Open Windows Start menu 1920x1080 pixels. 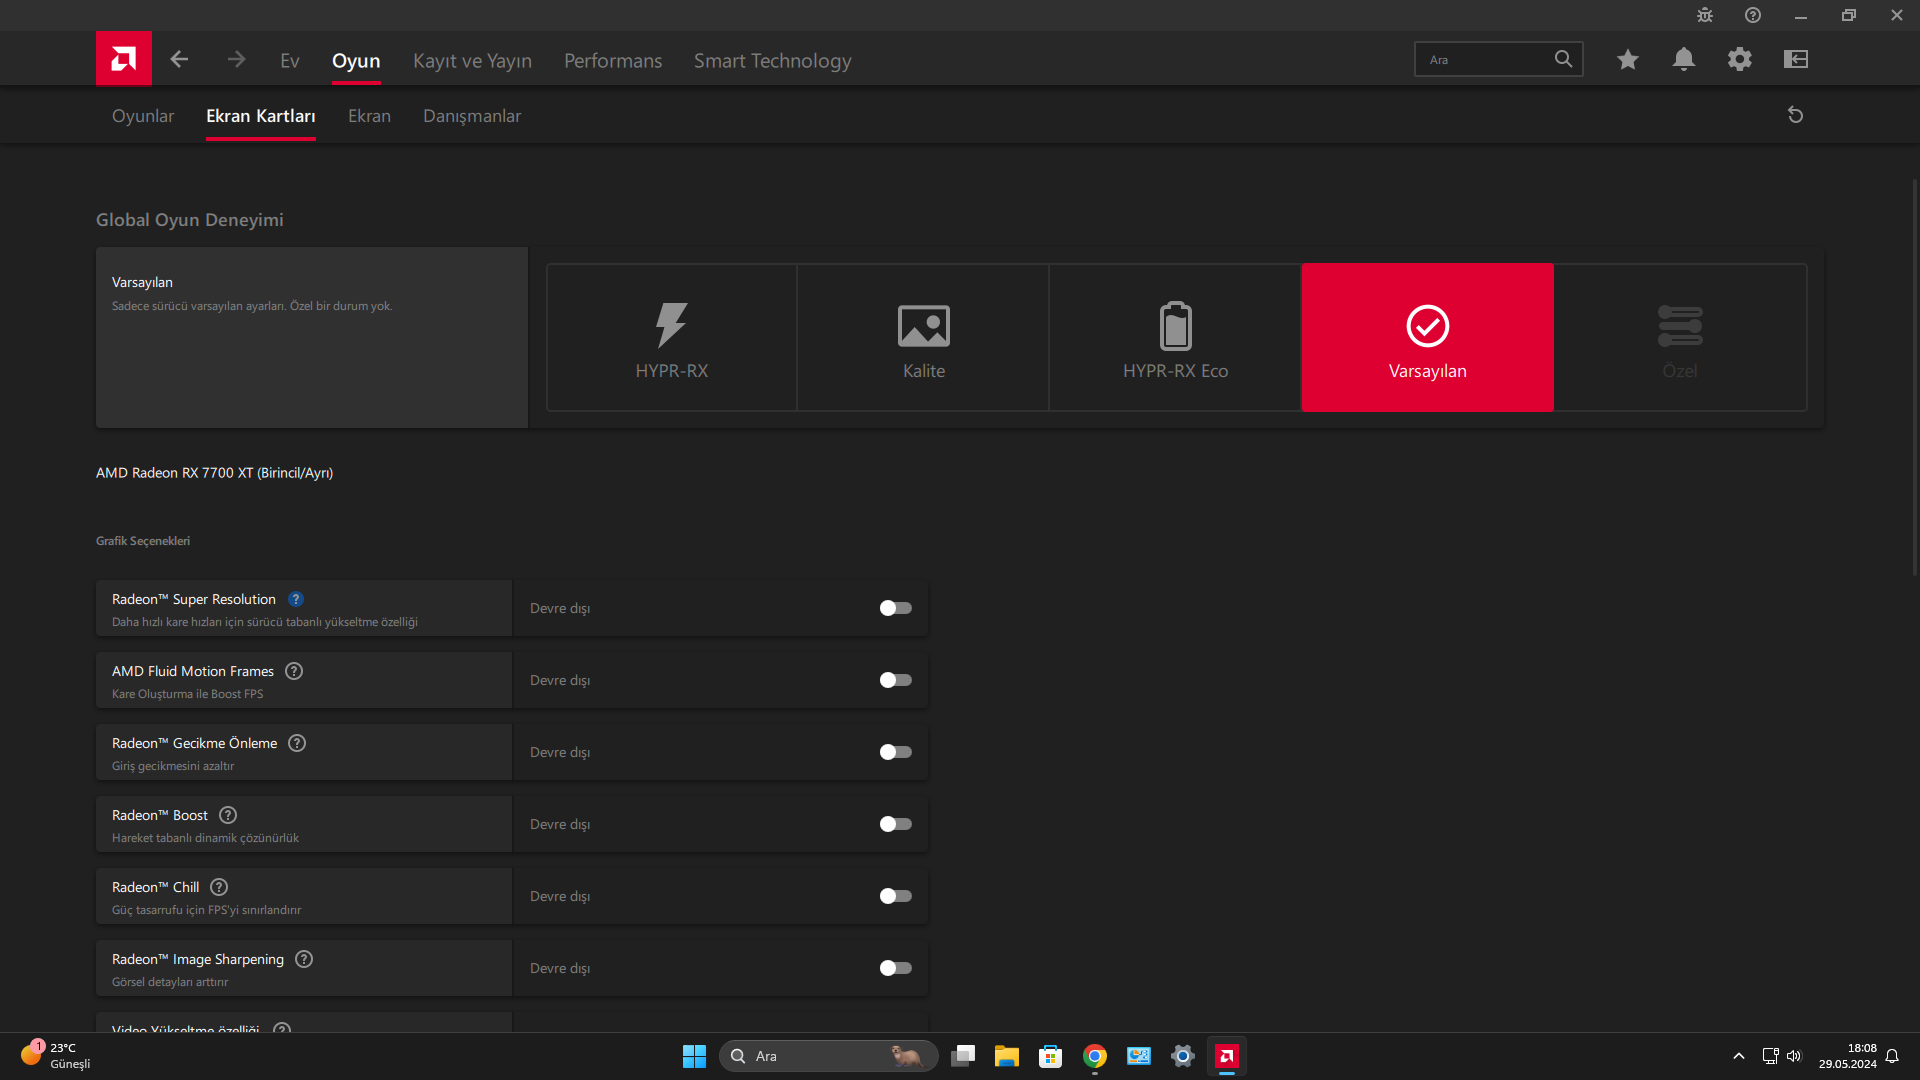tap(694, 1056)
